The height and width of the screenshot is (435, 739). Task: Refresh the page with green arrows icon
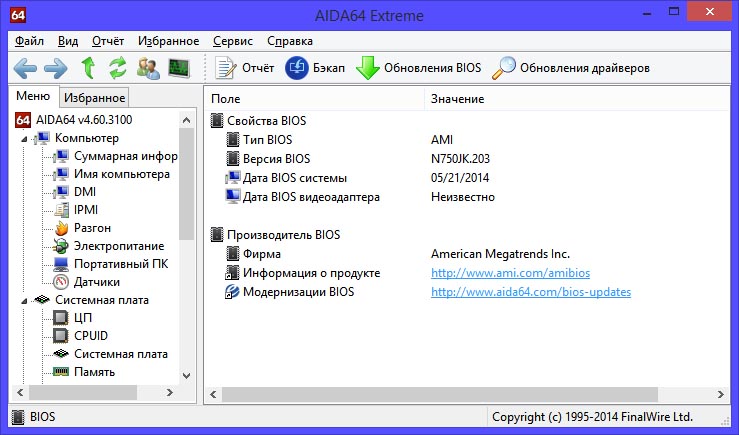[x=118, y=68]
